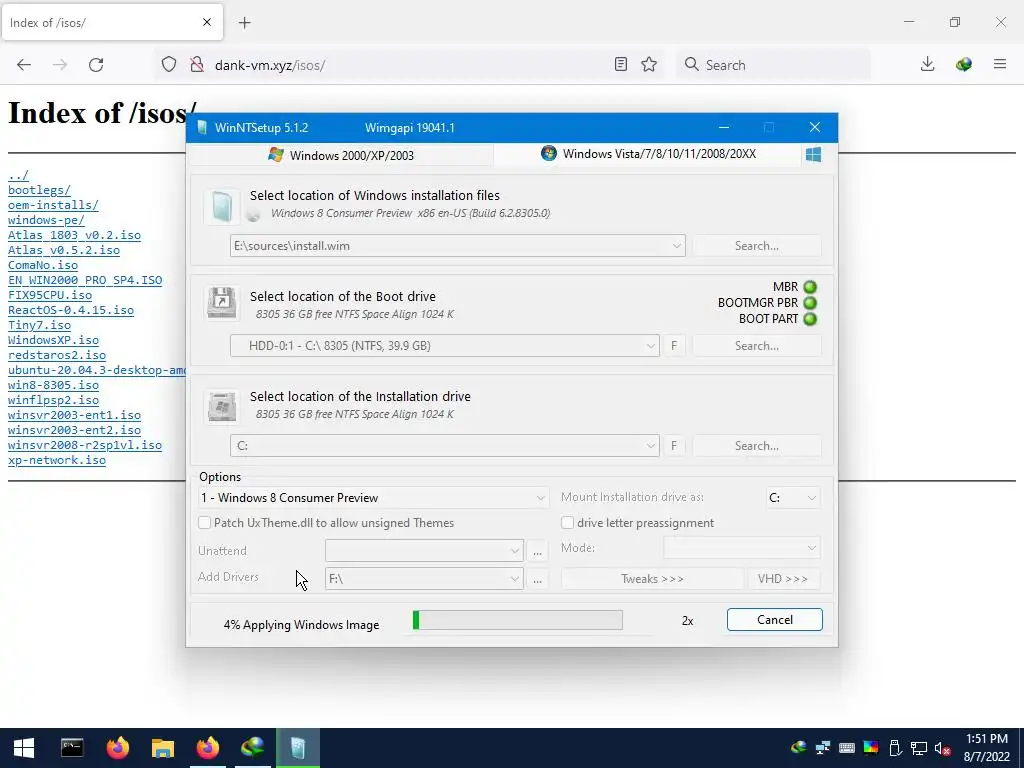
Task: Click the tracking protection shield icon
Action: 169,65
